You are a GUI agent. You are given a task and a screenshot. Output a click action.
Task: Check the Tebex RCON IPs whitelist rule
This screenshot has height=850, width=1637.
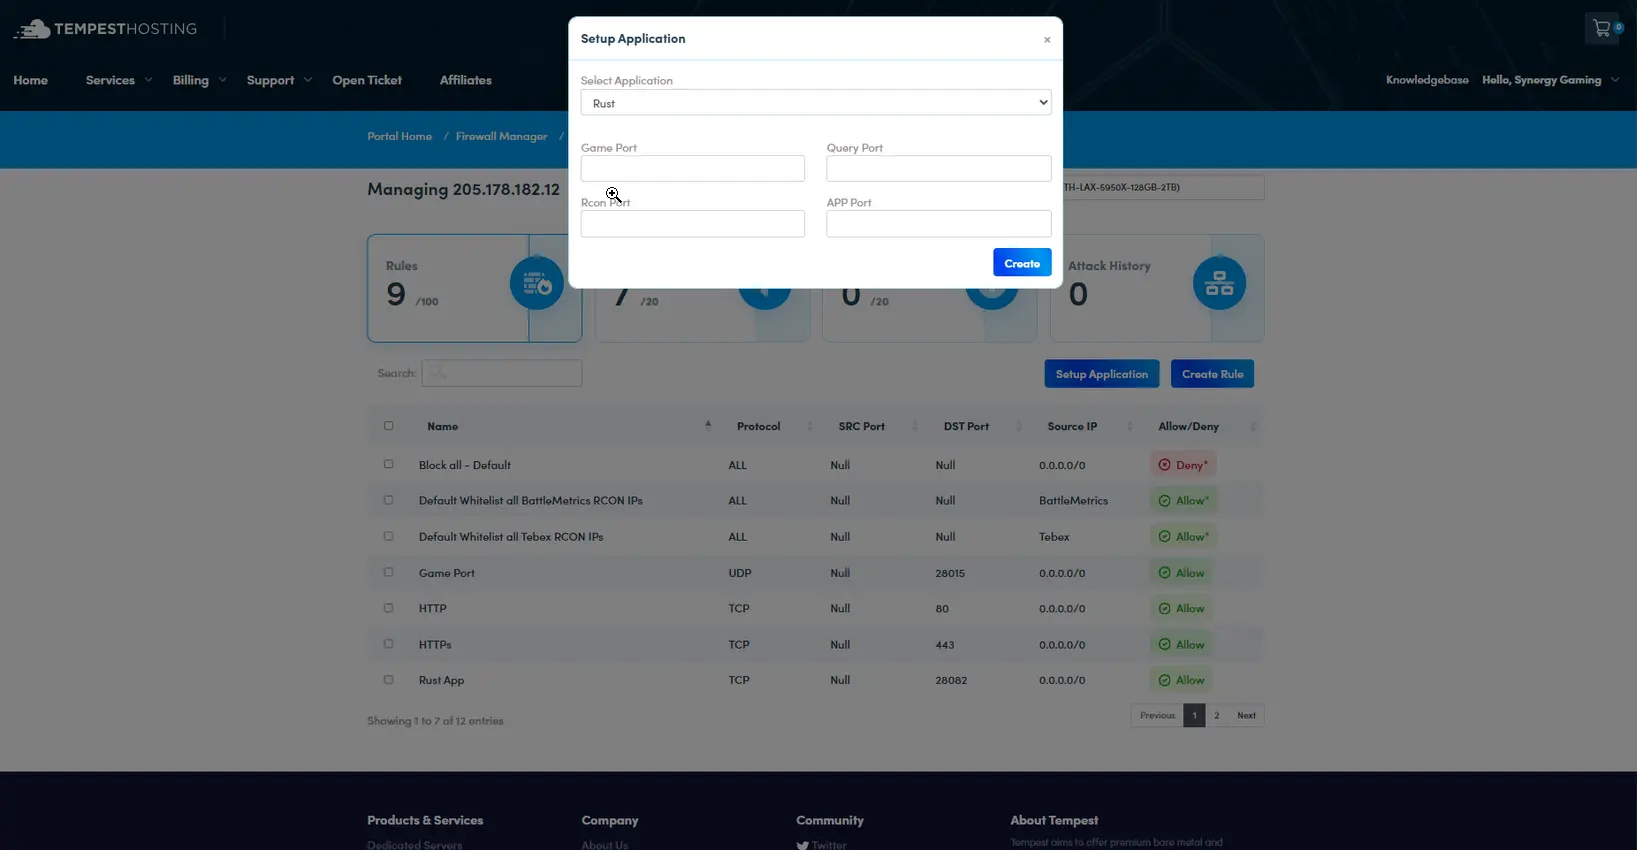[389, 536]
